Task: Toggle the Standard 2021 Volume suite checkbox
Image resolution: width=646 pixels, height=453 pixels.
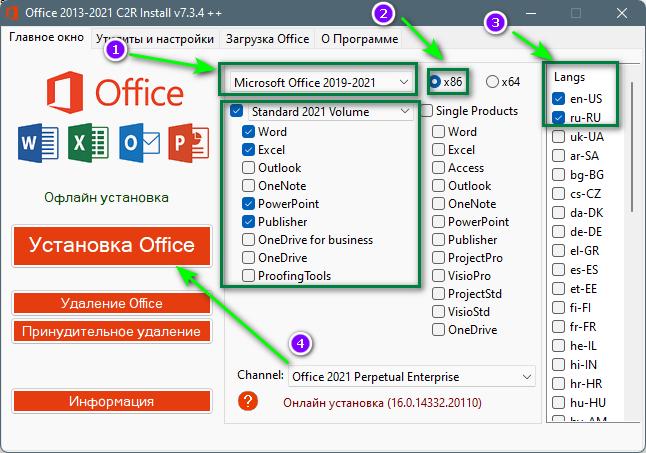Action: [x=236, y=111]
